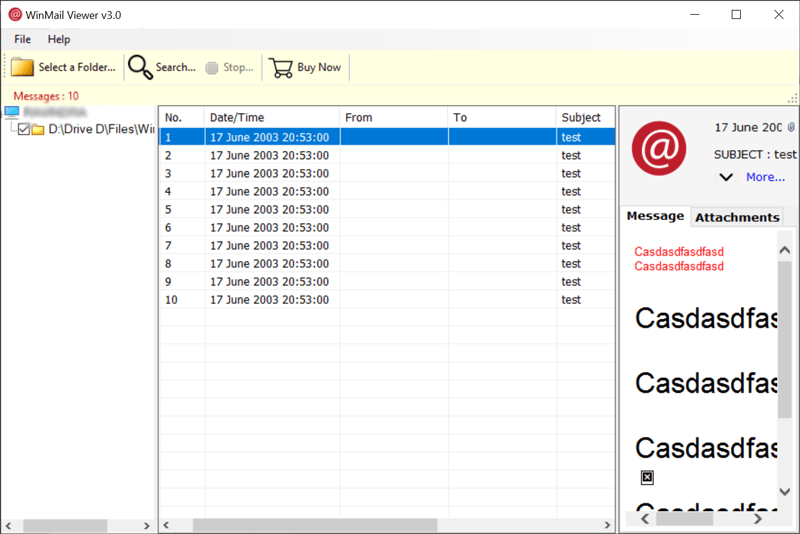800x534 pixels.
Task: Select the D:\Drive D\Files folder tree item
Action: [101, 130]
